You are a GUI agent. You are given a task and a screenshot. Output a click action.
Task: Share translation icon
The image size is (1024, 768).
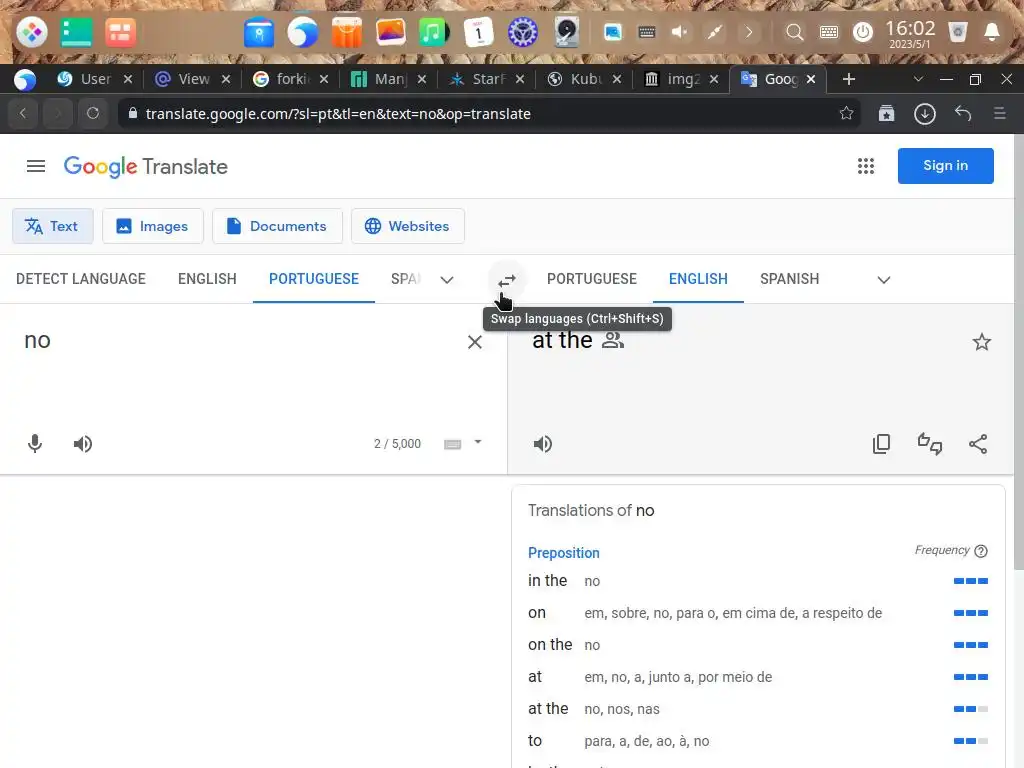pos(978,444)
